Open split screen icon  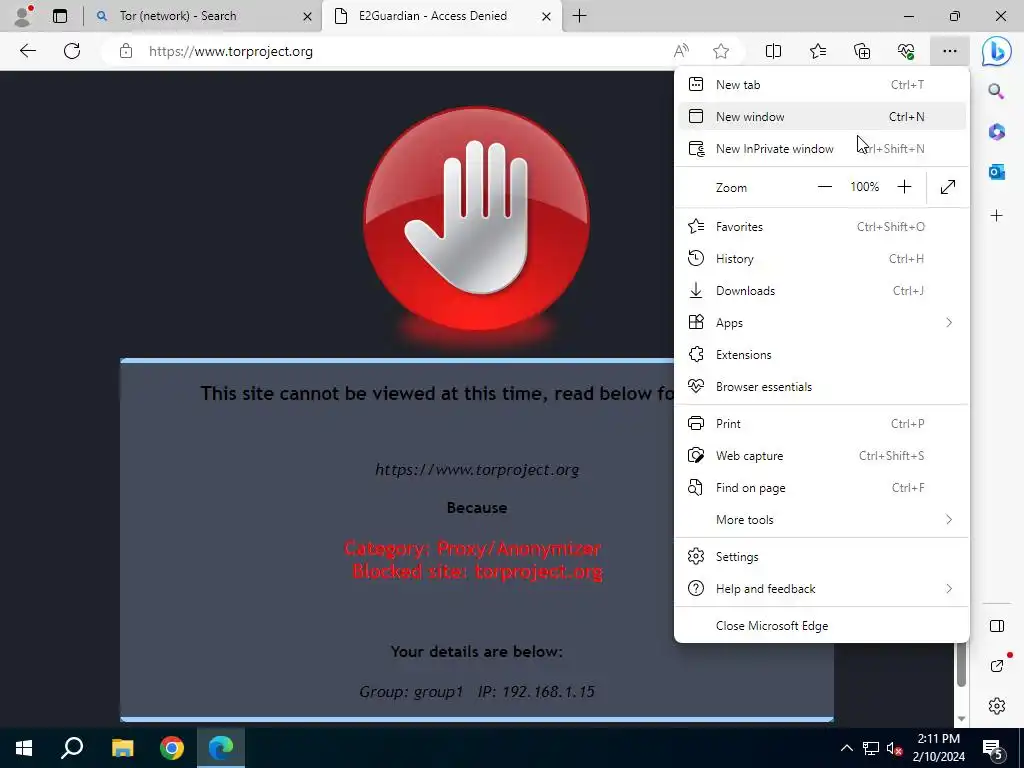coord(773,51)
